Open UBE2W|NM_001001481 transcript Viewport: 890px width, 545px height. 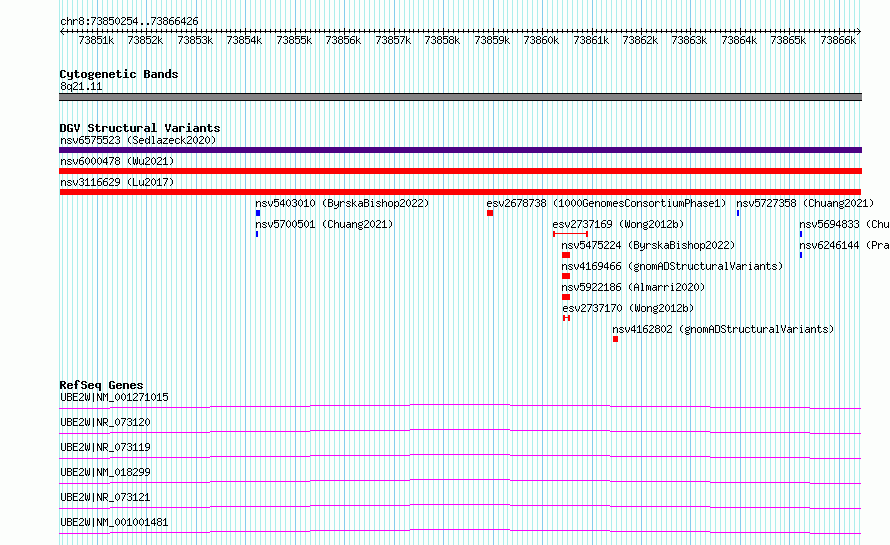click(x=114, y=522)
